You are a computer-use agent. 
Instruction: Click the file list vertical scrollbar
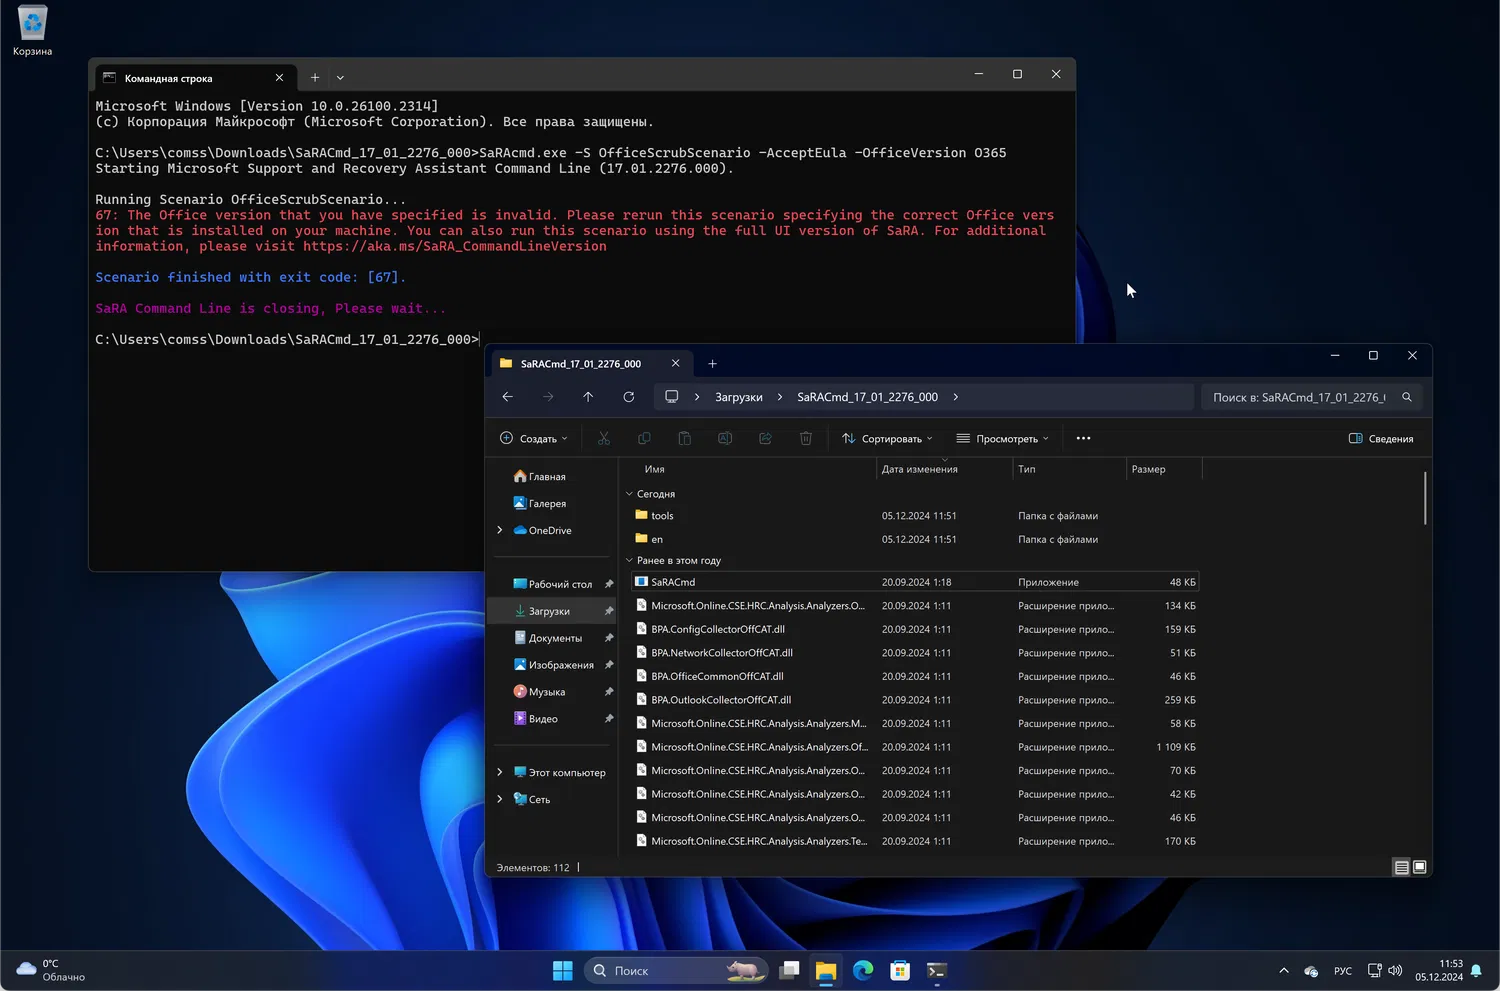click(1425, 498)
